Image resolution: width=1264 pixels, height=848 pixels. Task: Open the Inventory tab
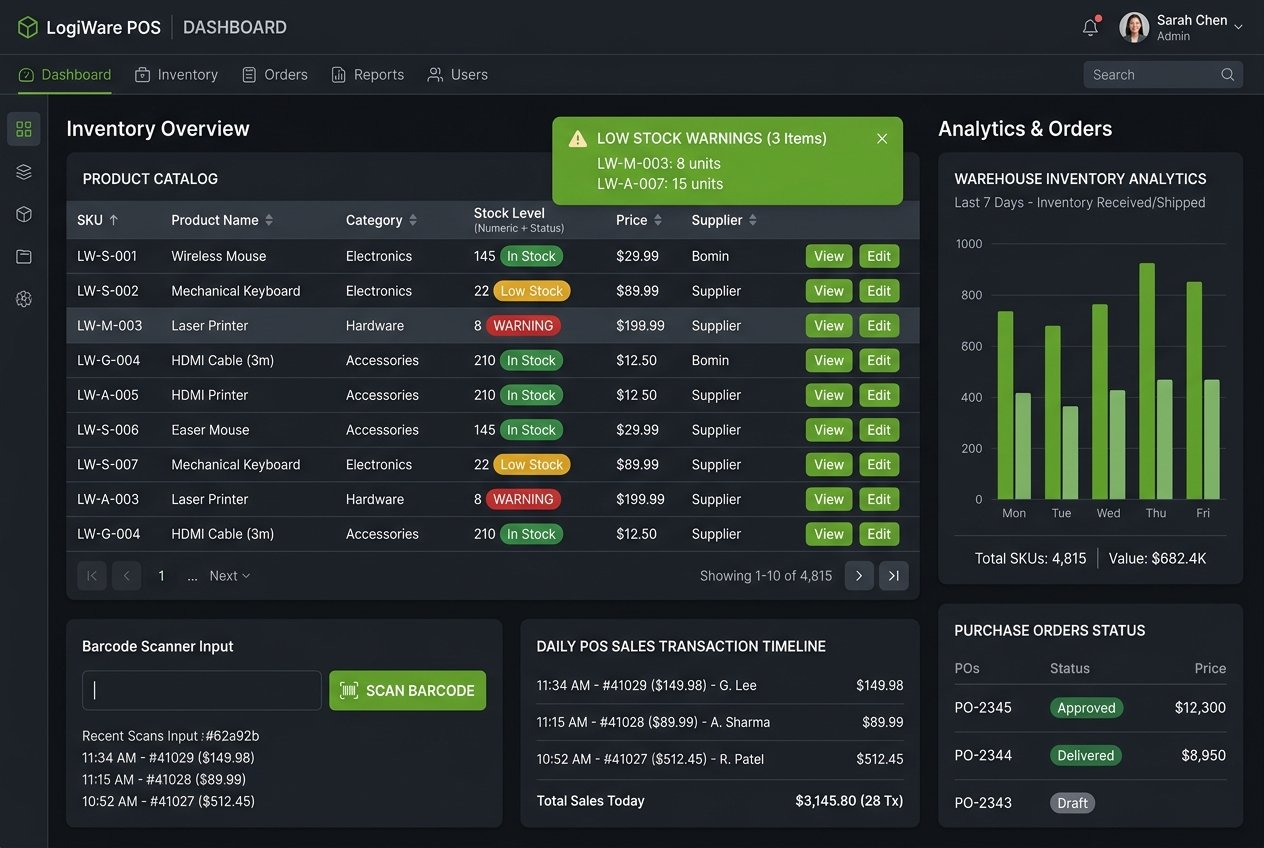176,74
